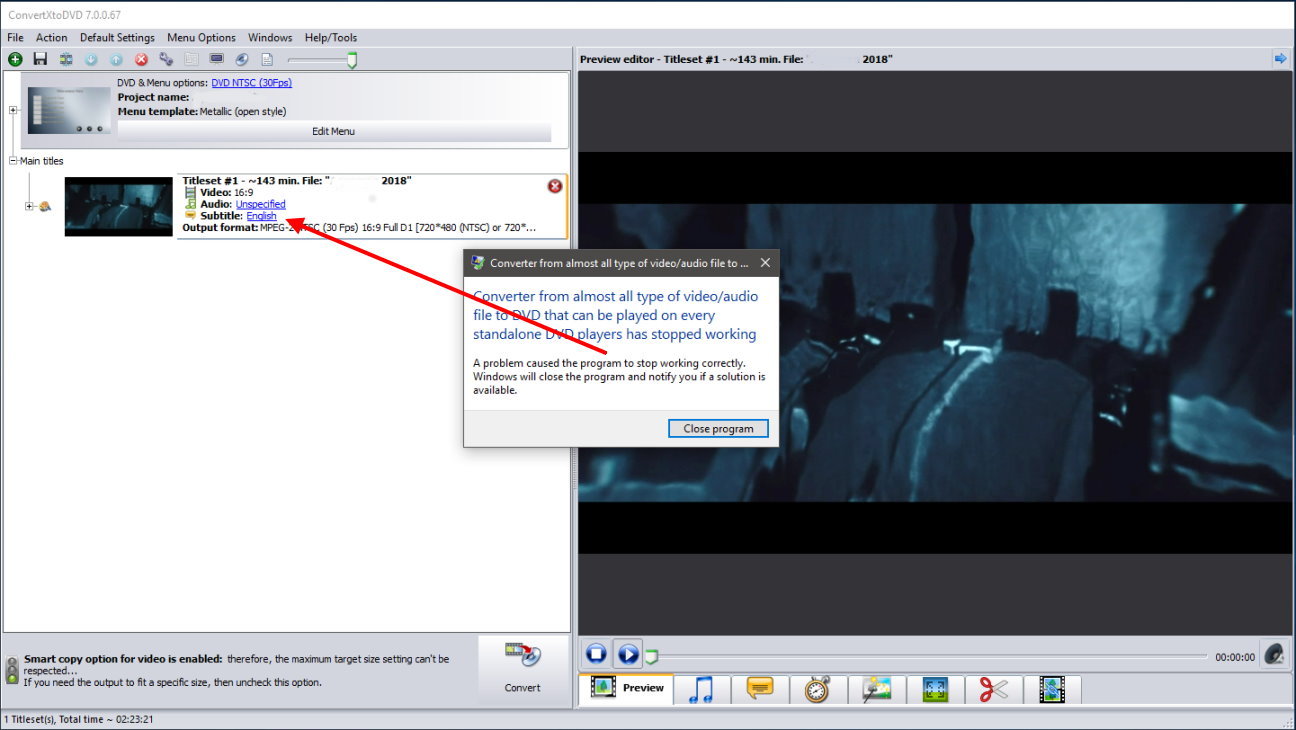Click the burn disc toolbar icon

pyautogui.click(x=241, y=60)
